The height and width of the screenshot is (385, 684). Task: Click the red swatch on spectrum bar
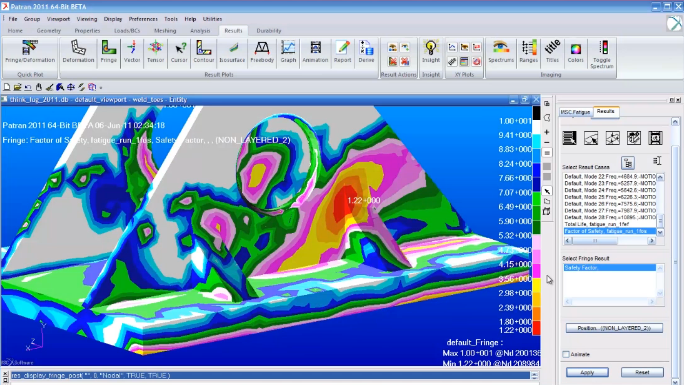point(537,328)
